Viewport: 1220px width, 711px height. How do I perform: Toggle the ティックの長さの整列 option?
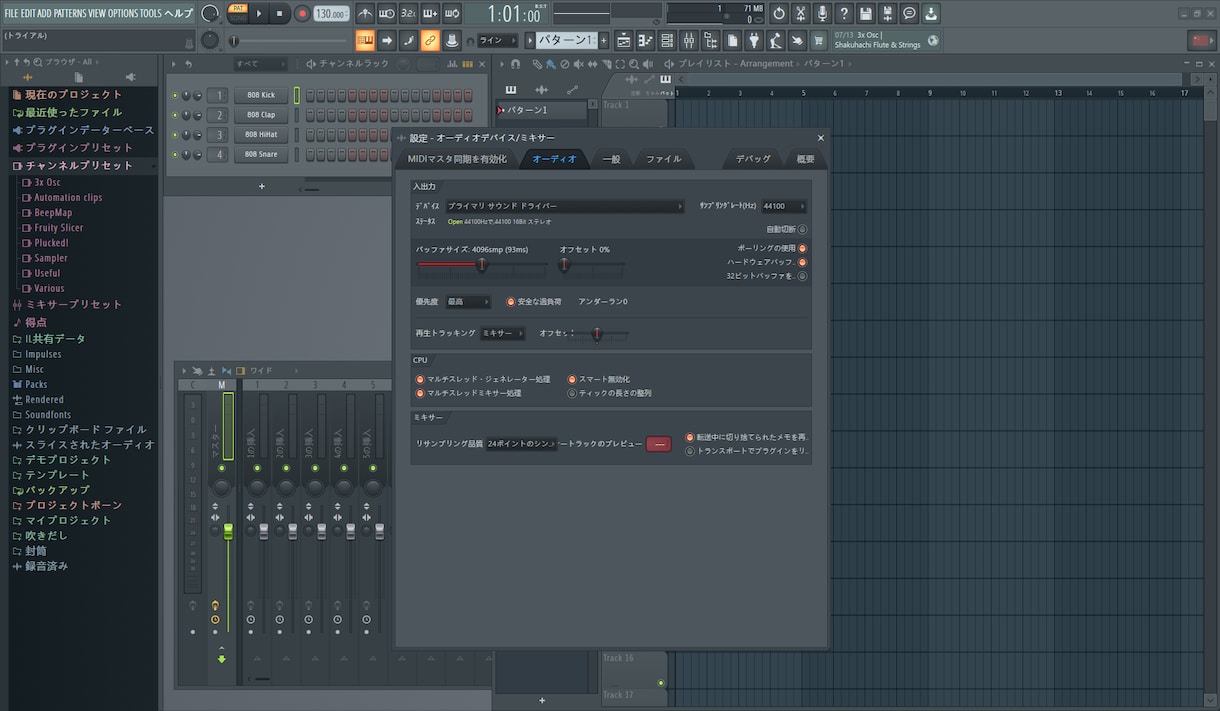[572, 393]
